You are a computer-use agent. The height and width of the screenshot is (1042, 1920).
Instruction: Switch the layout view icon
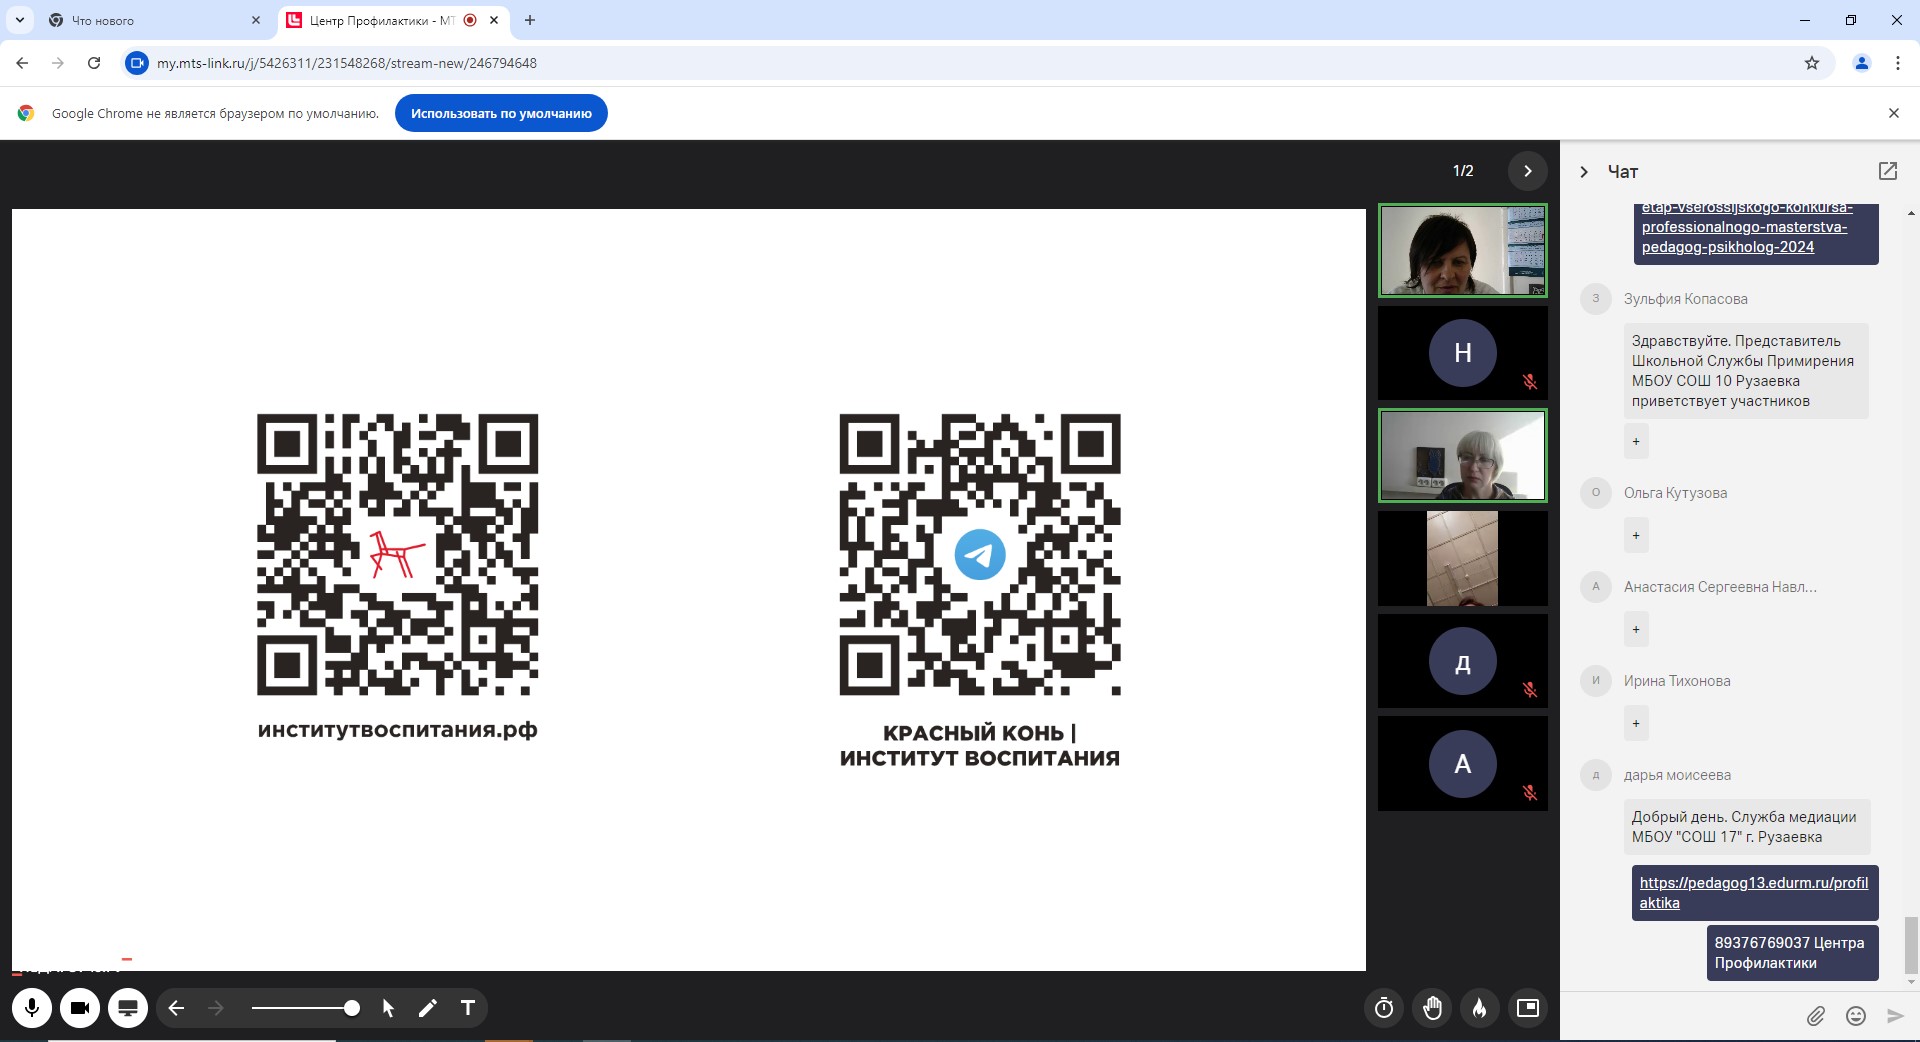pyautogui.click(x=1528, y=1008)
